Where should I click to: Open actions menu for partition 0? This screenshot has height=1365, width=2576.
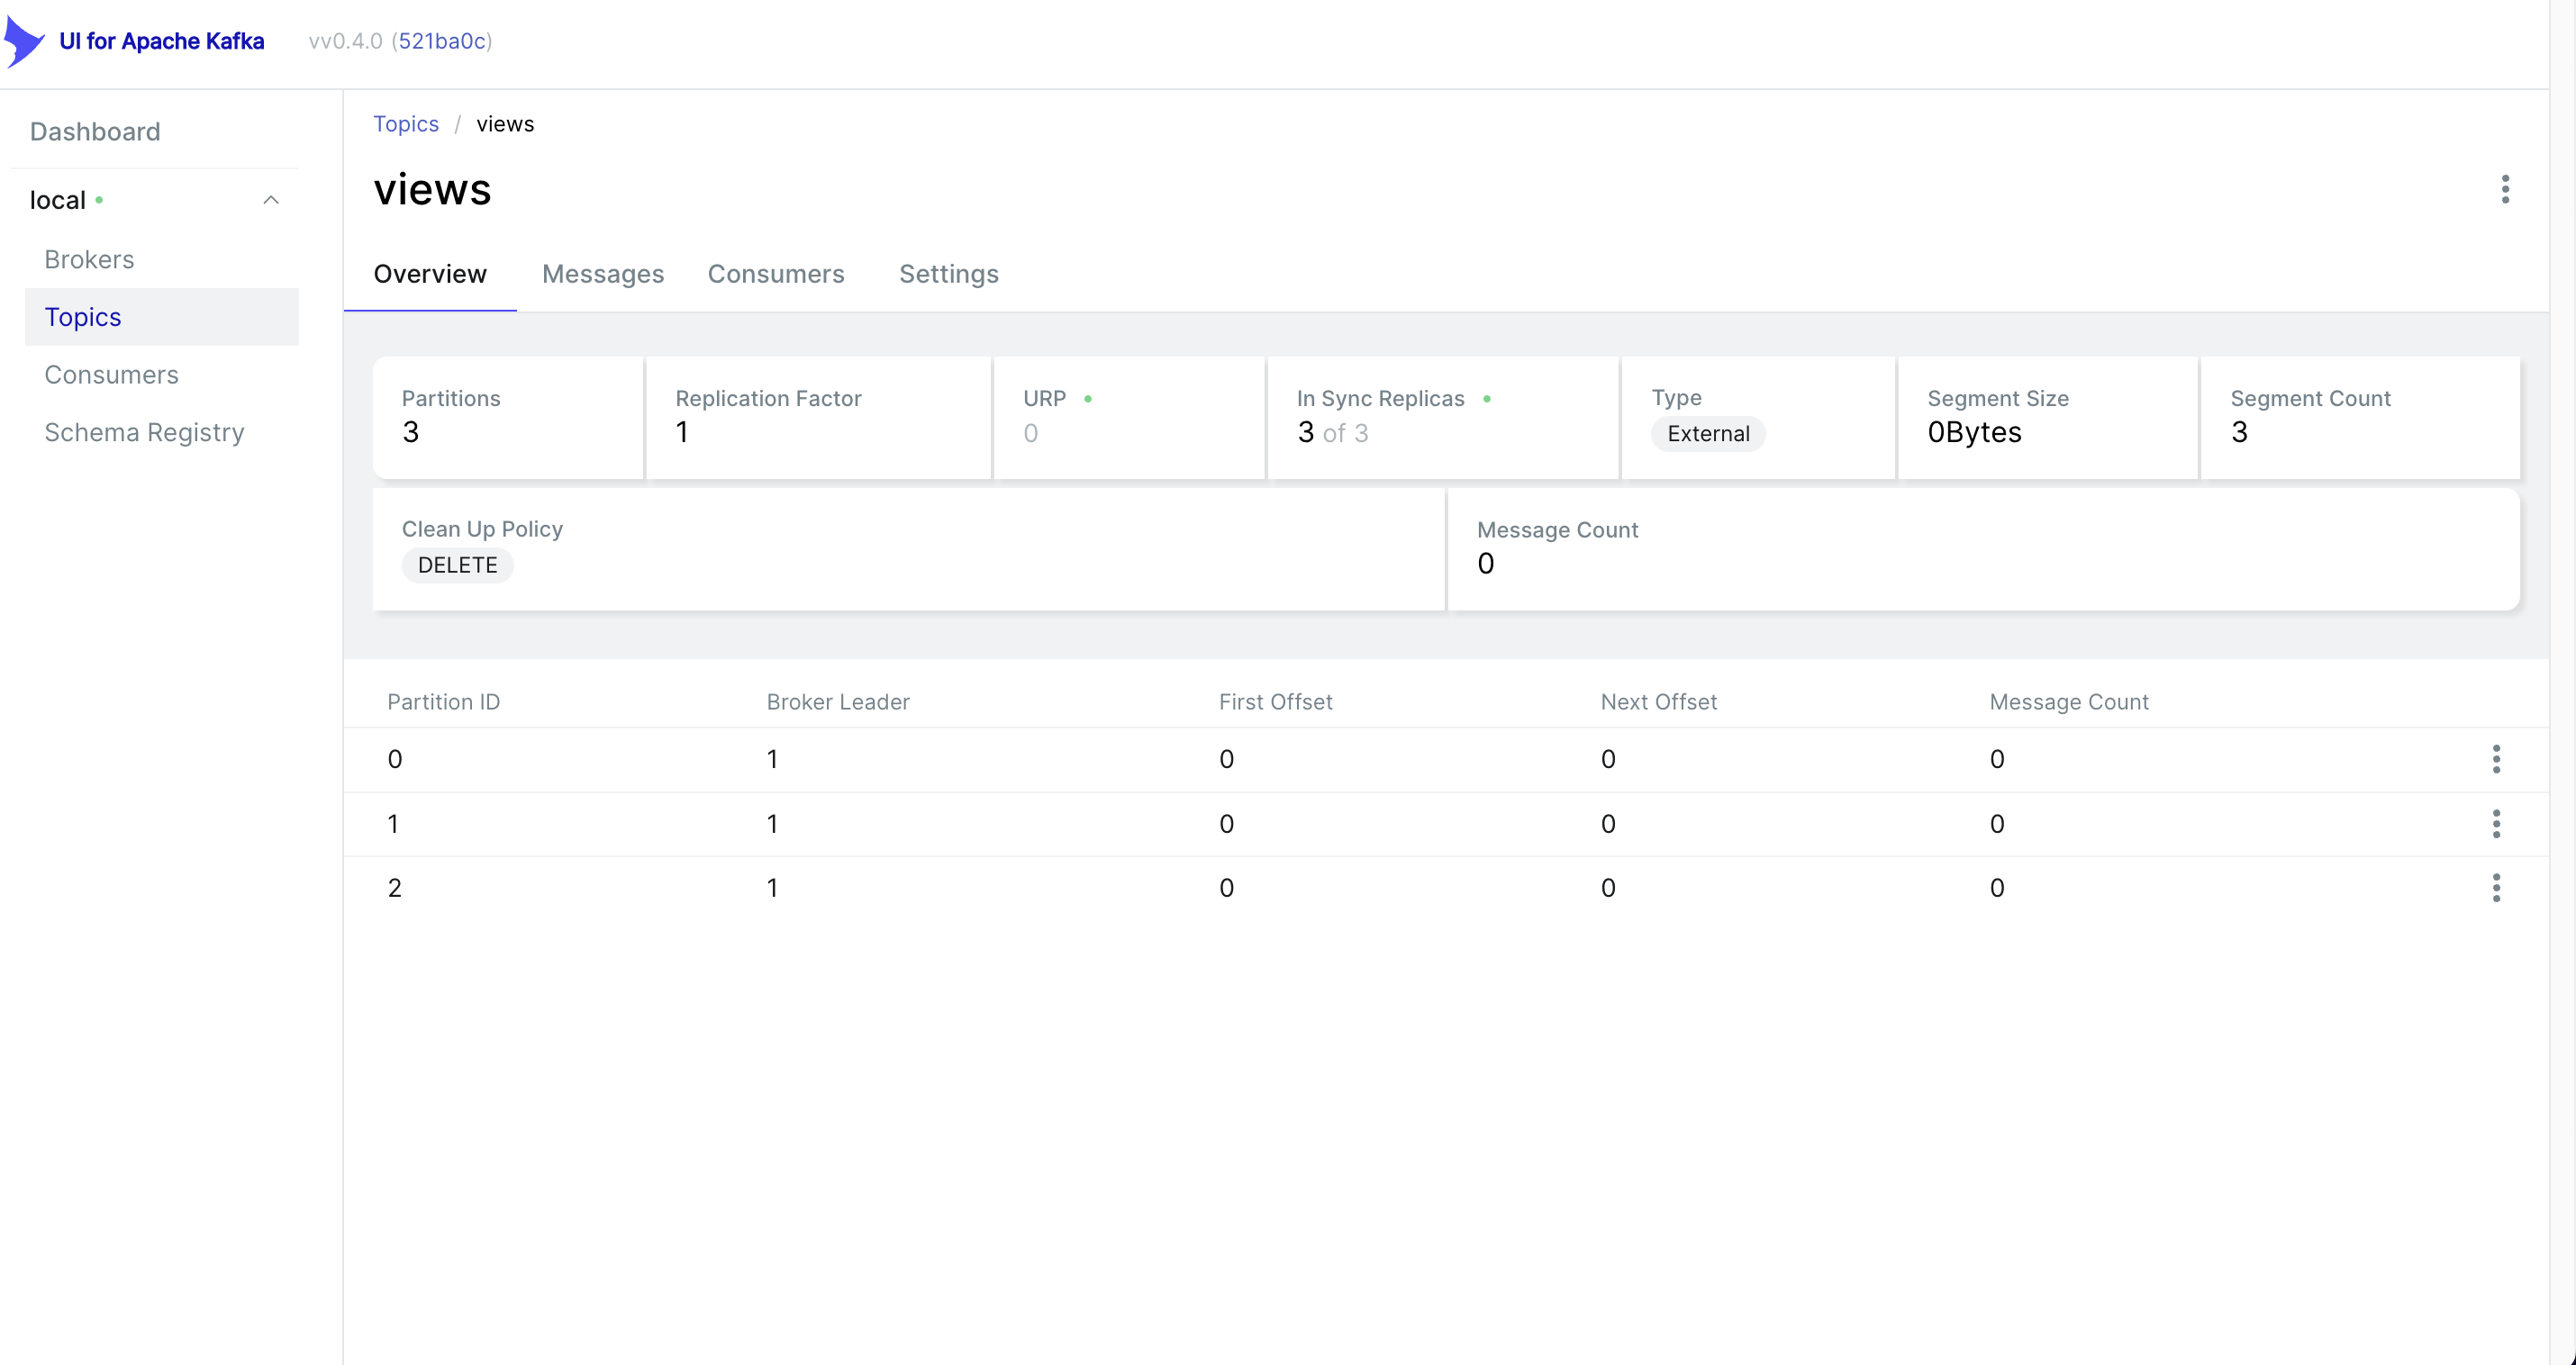(2496, 759)
